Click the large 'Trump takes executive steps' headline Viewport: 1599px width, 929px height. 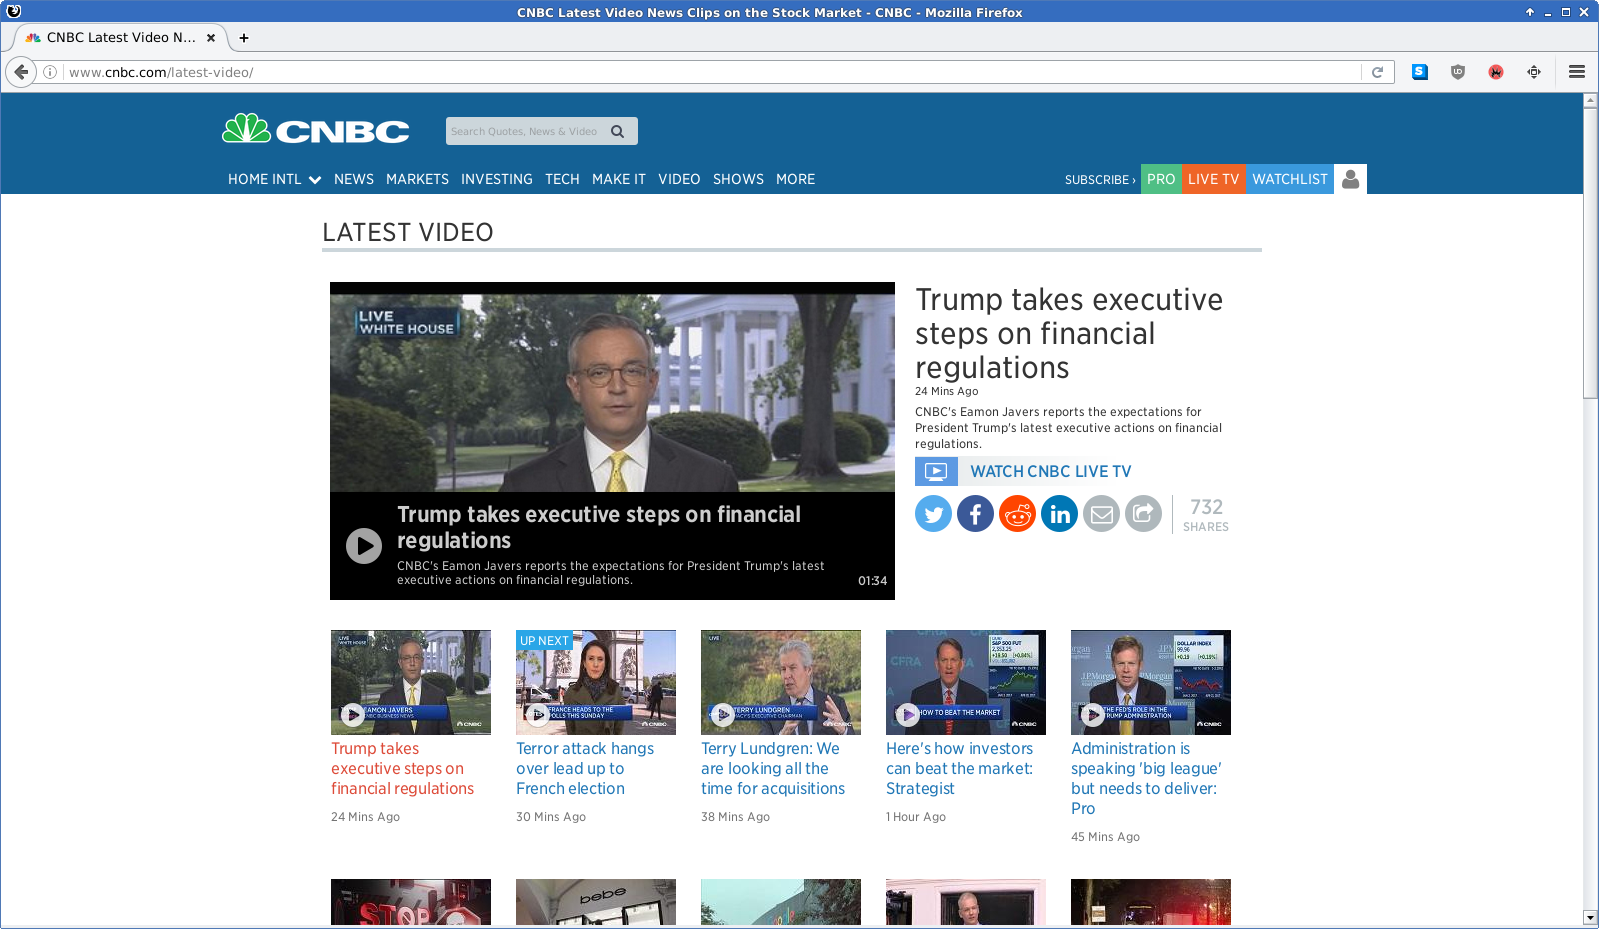[1069, 333]
